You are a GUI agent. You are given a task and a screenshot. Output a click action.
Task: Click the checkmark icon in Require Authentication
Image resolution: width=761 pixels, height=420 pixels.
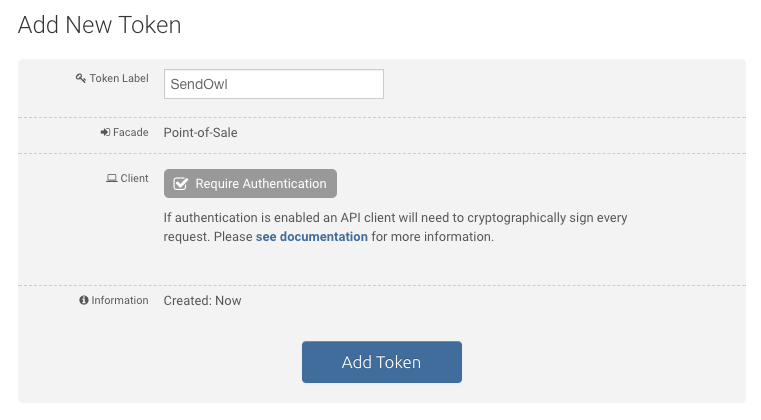click(x=181, y=184)
